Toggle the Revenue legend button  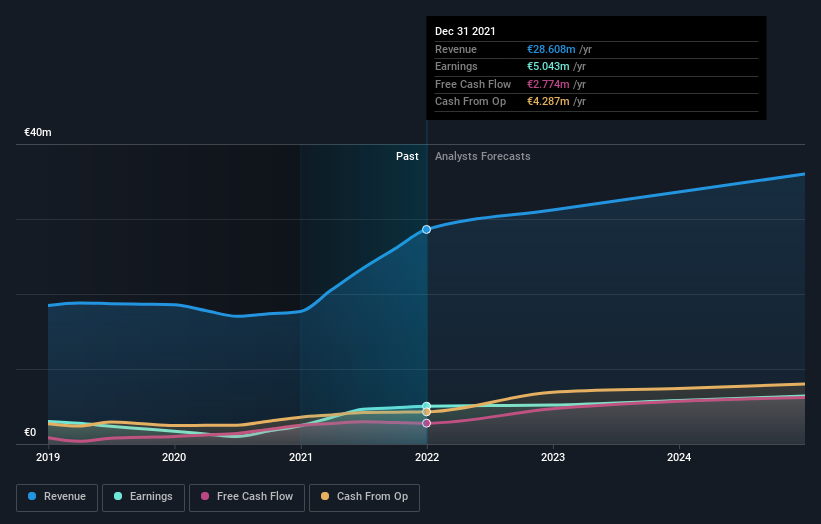(x=57, y=497)
